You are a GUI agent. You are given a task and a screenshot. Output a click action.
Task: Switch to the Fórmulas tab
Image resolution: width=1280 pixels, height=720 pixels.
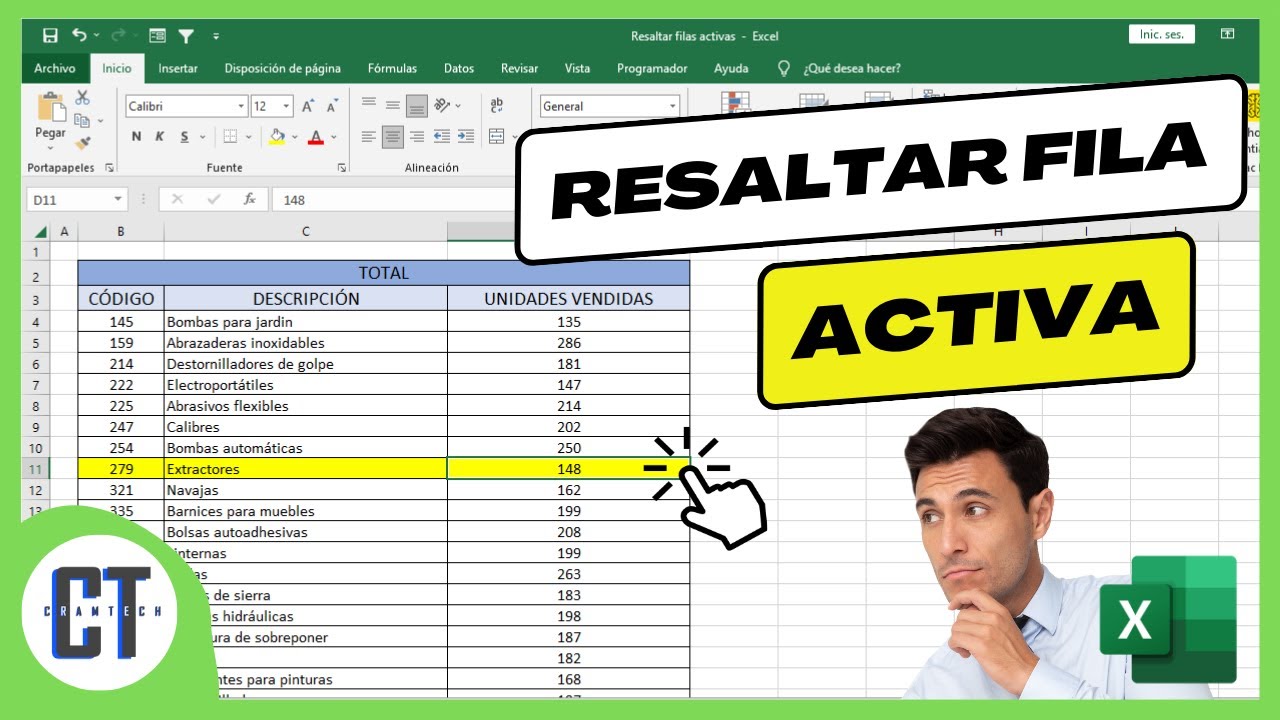392,69
